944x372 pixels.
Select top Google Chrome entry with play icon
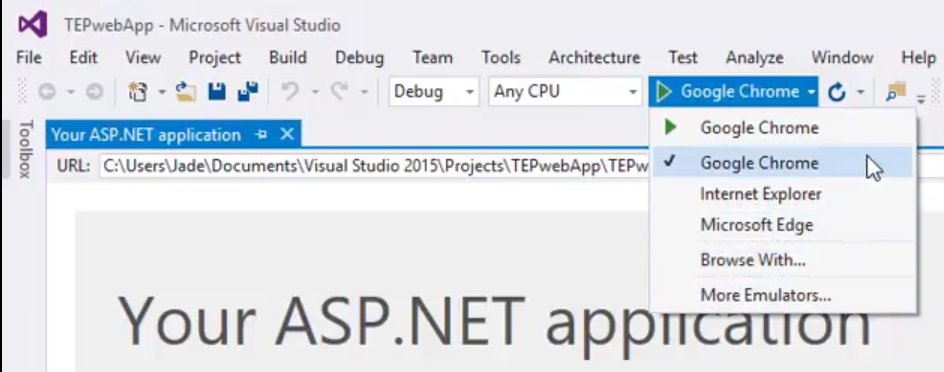(784, 128)
